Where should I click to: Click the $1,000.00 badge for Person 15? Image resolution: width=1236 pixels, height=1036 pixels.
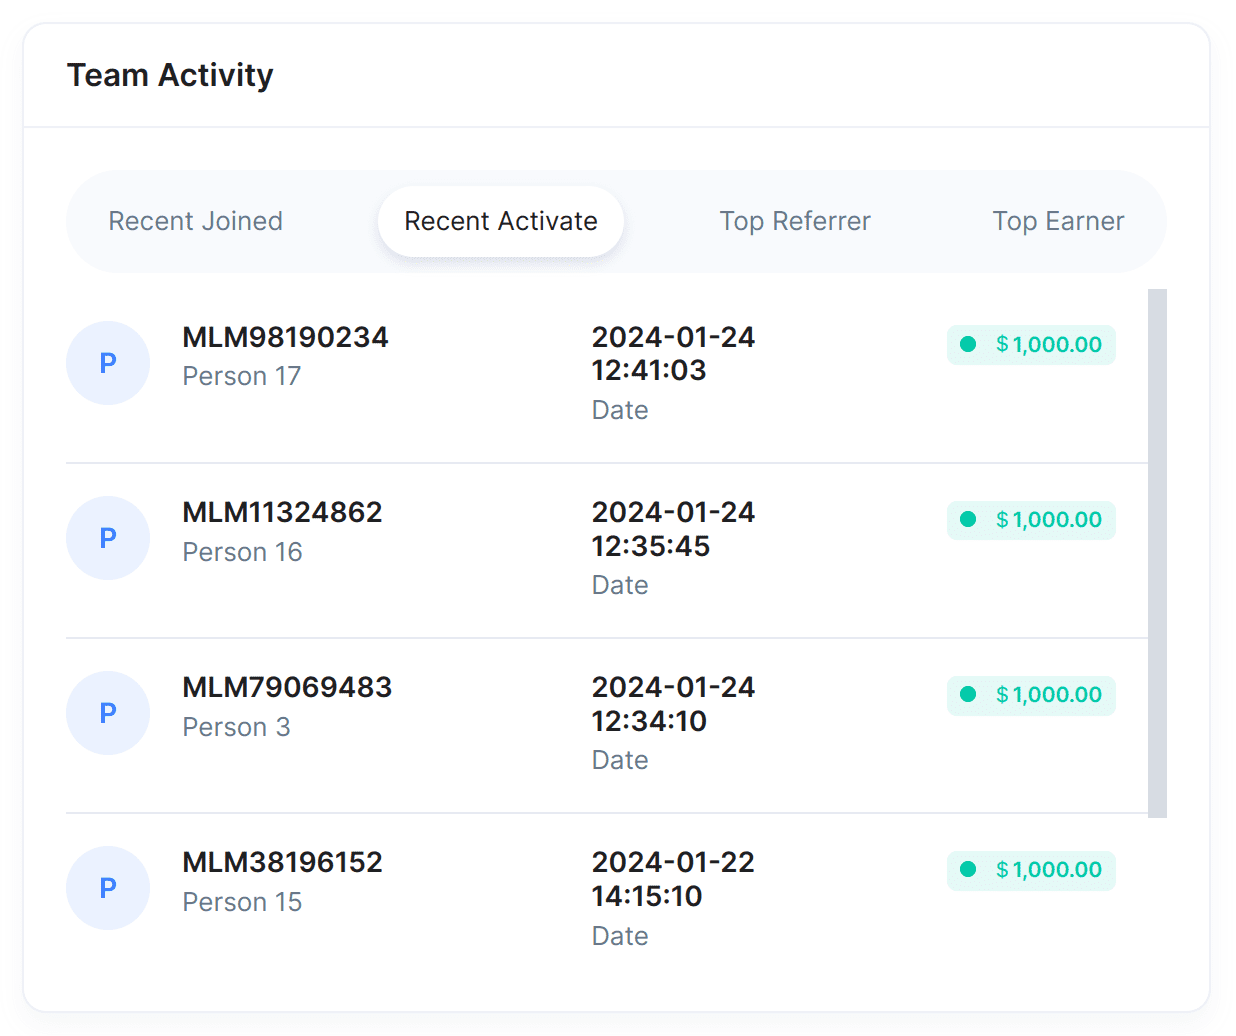[x=1031, y=870]
